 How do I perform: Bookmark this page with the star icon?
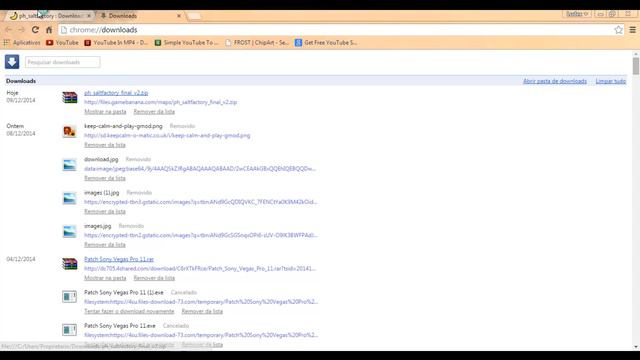coord(618,30)
